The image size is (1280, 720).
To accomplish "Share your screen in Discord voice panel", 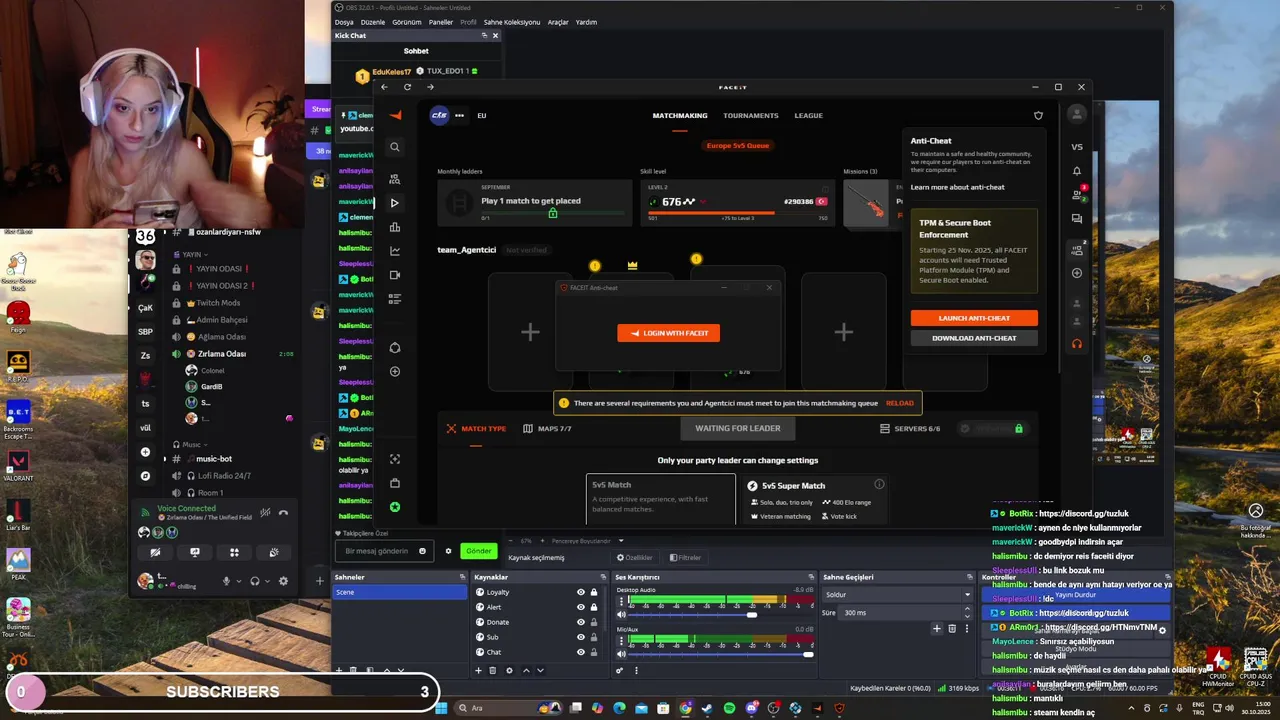I will point(195,552).
